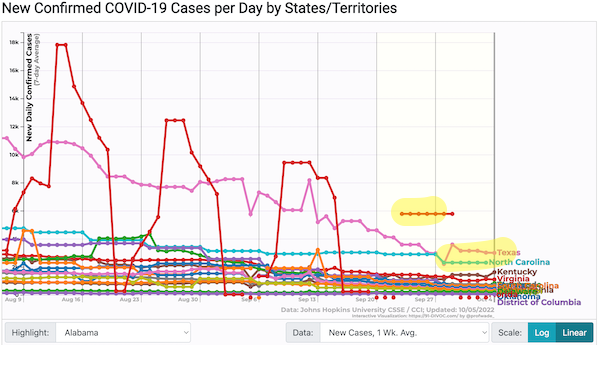Click the 10k y-axis tick label
The height and width of the screenshot is (386, 600).
pyautogui.click(x=14, y=155)
